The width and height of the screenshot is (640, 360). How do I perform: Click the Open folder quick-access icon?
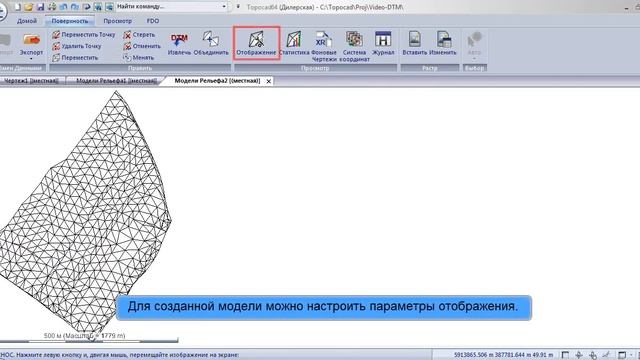point(29,7)
